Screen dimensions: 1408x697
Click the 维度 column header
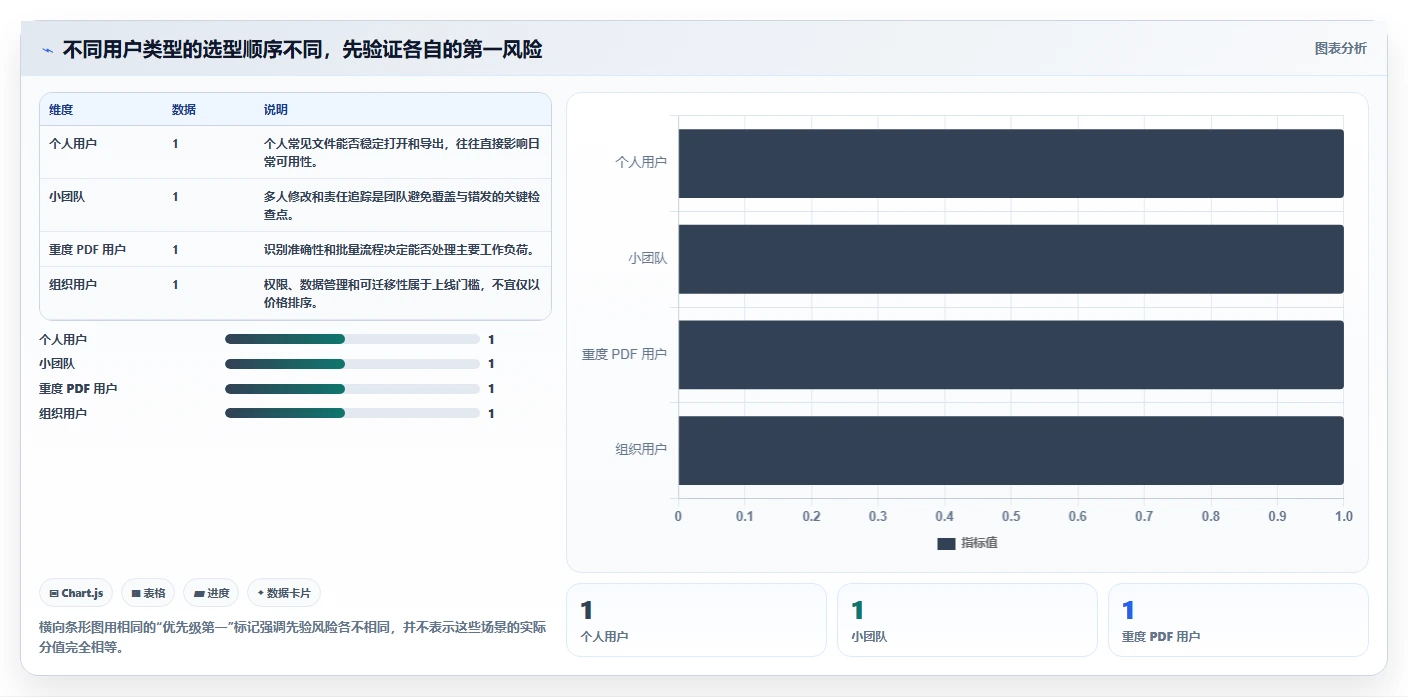(x=61, y=109)
